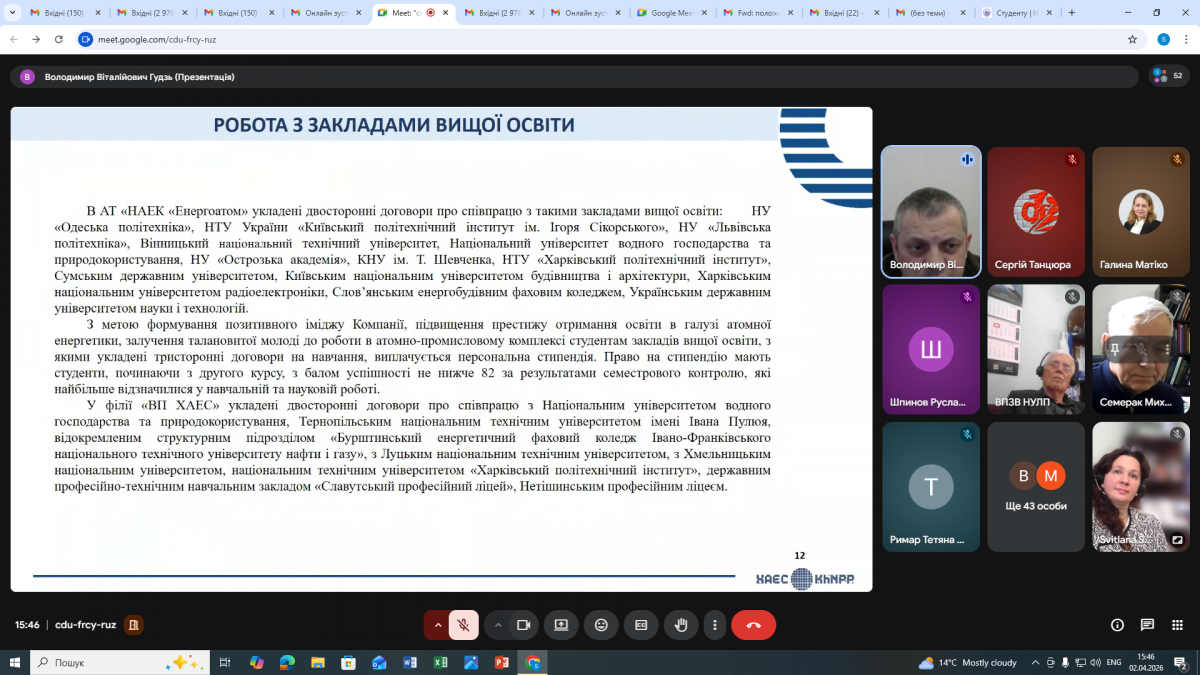Image resolution: width=1200 pixels, height=675 pixels.
Task: Click weather widget '14°C Mostly cloudy'
Action: 967,662
